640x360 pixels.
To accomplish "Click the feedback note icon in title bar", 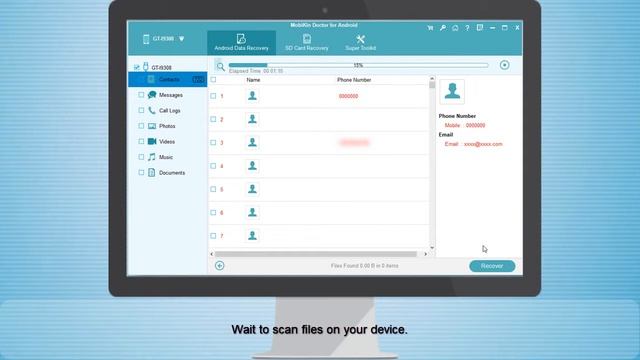I will click(x=480, y=28).
